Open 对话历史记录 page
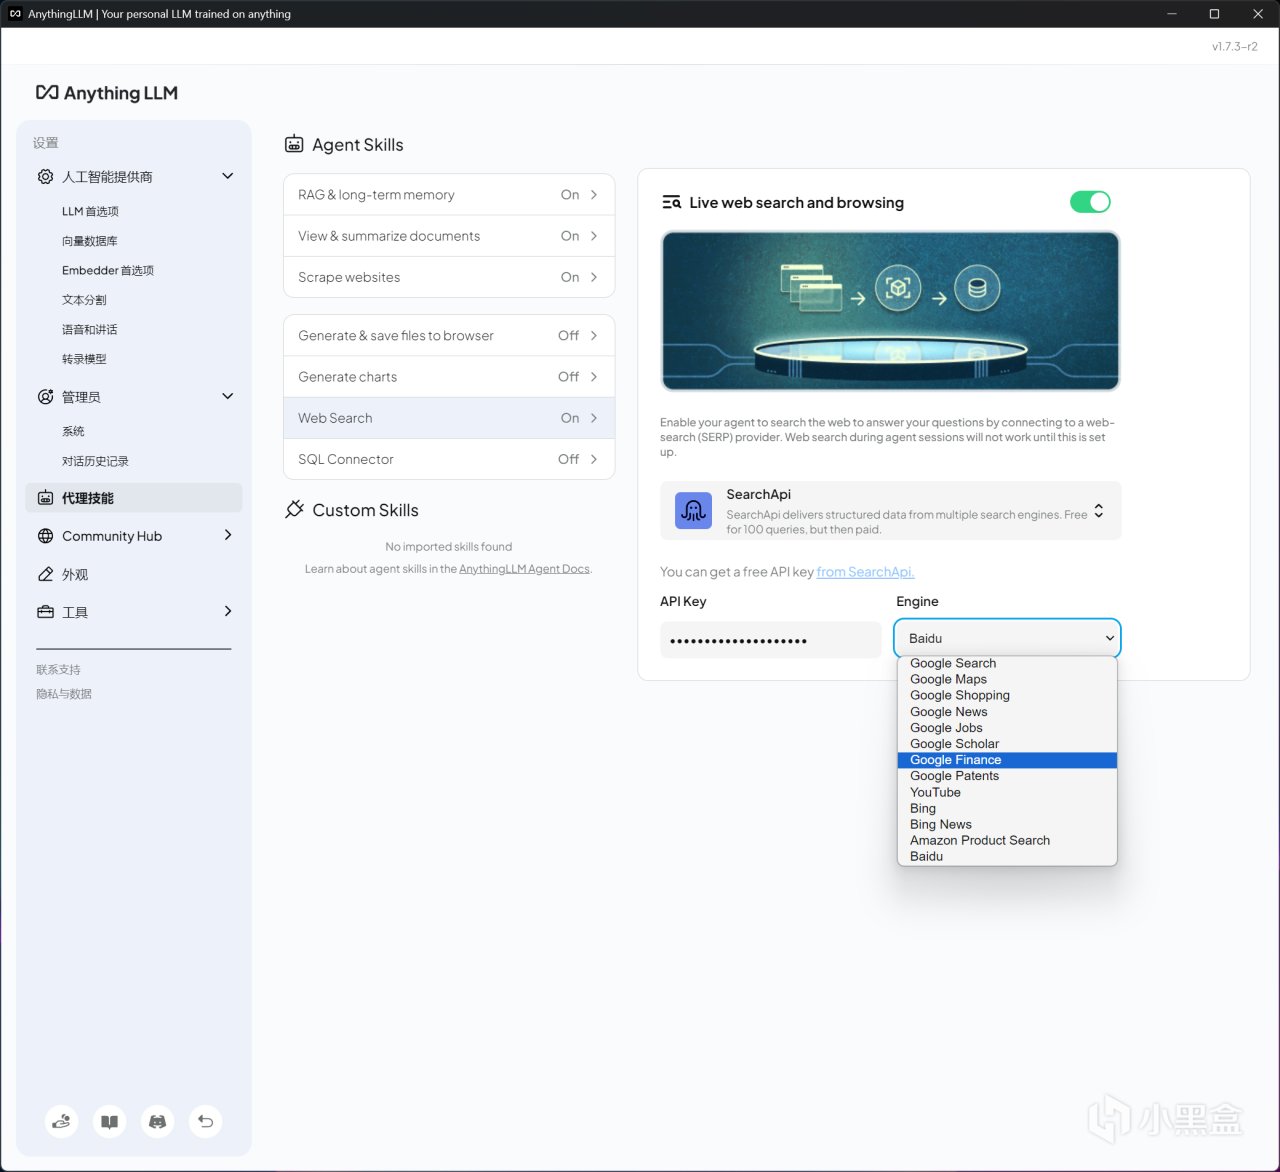1280x1172 pixels. [95, 461]
